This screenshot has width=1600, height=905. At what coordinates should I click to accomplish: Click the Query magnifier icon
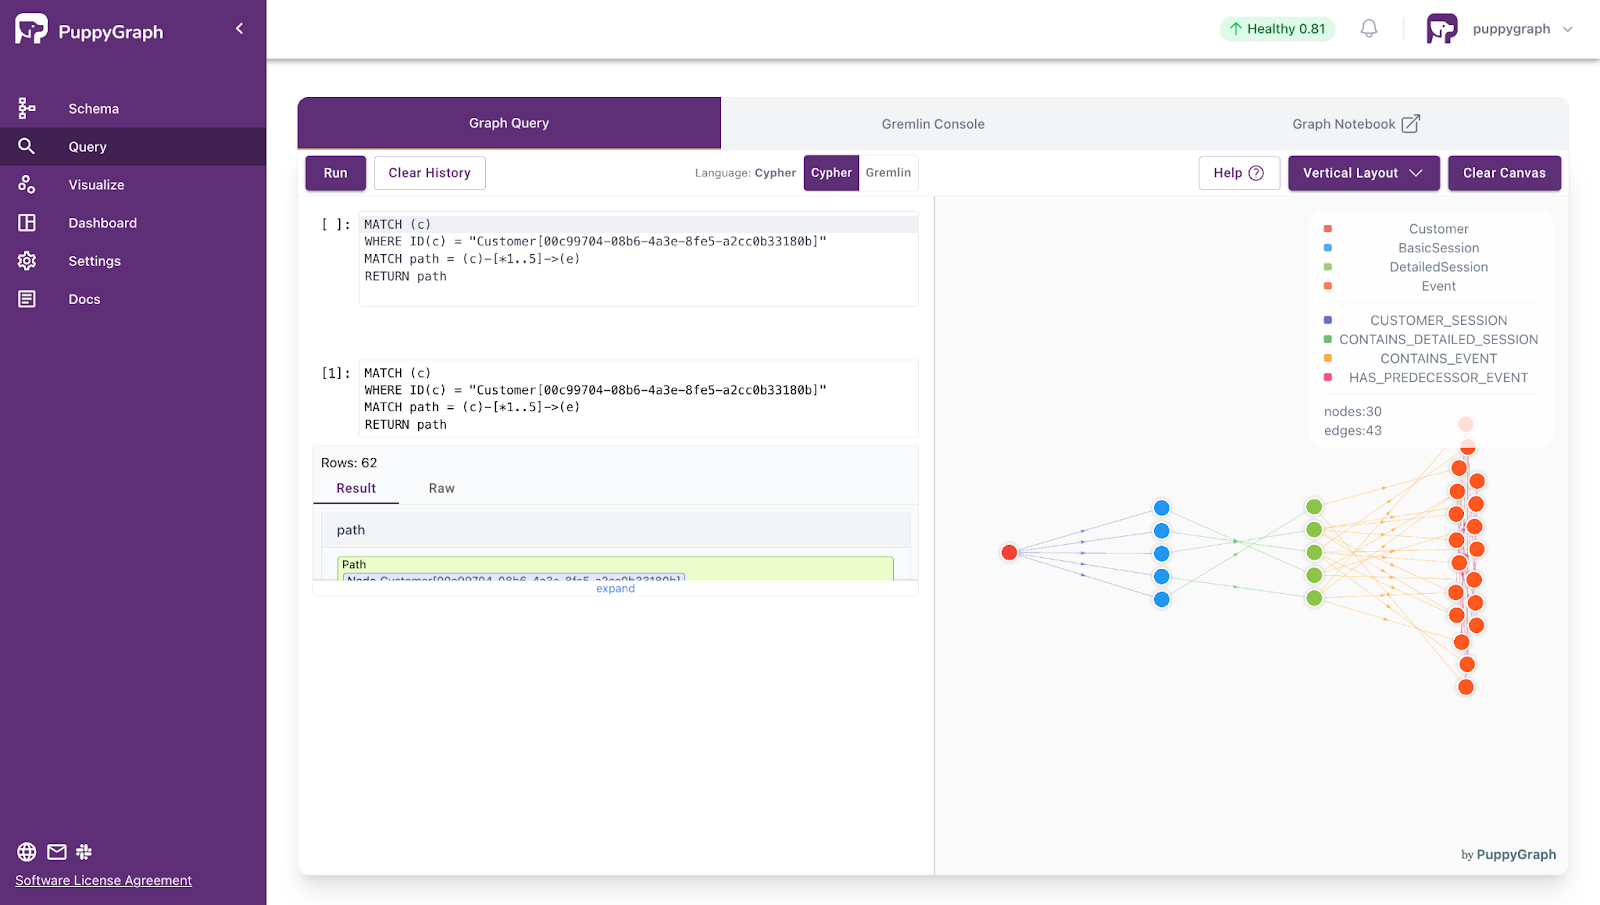click(x=27, y=146)
